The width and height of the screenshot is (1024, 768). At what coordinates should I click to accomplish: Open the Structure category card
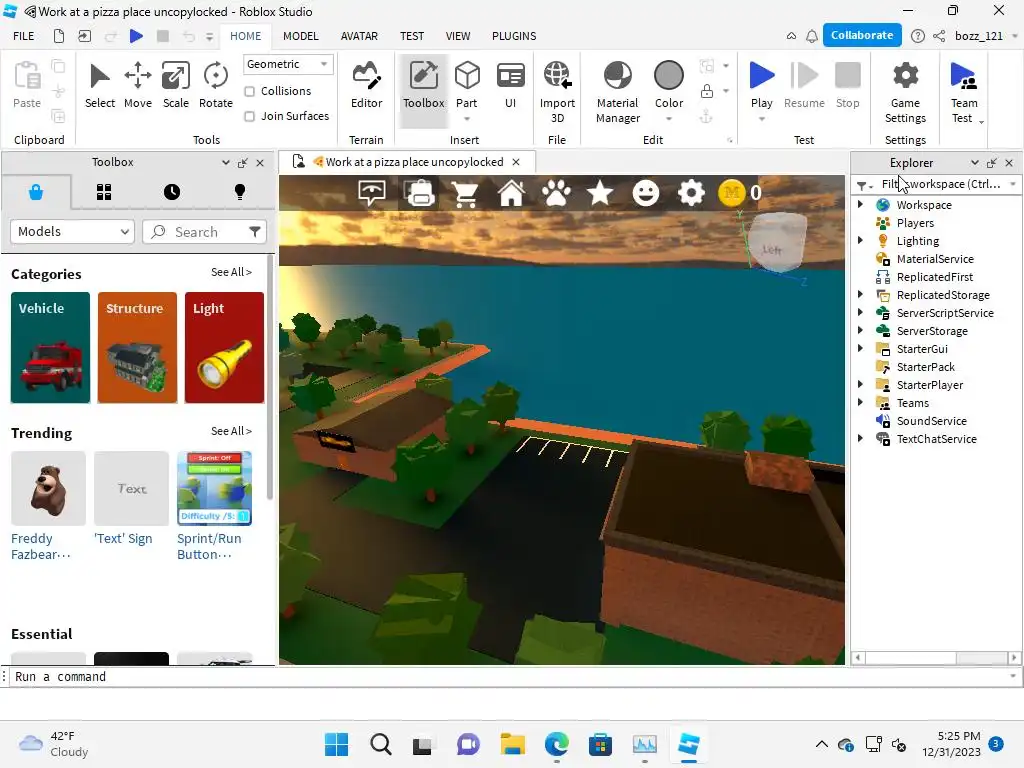pos(137,347)
